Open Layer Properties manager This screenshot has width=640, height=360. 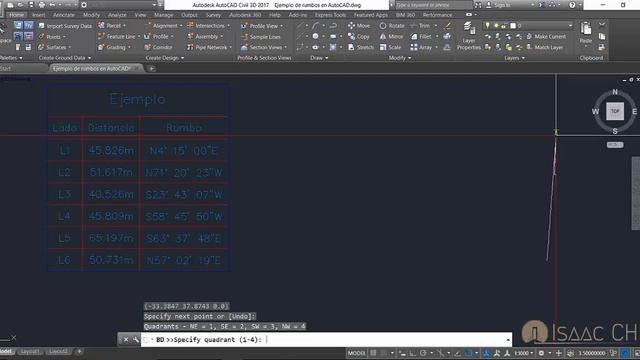pyautogui.click(x=469, y=36)
